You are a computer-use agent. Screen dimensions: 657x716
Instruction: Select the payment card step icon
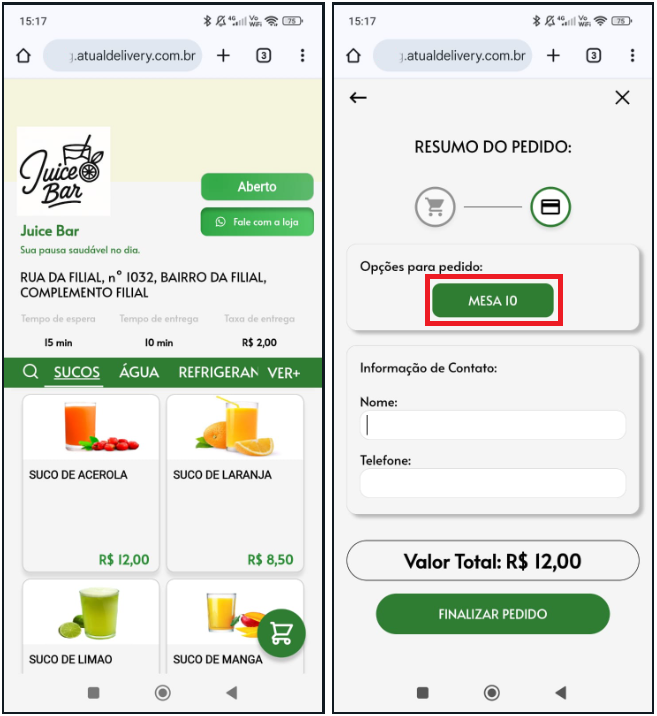pos(550,207)
